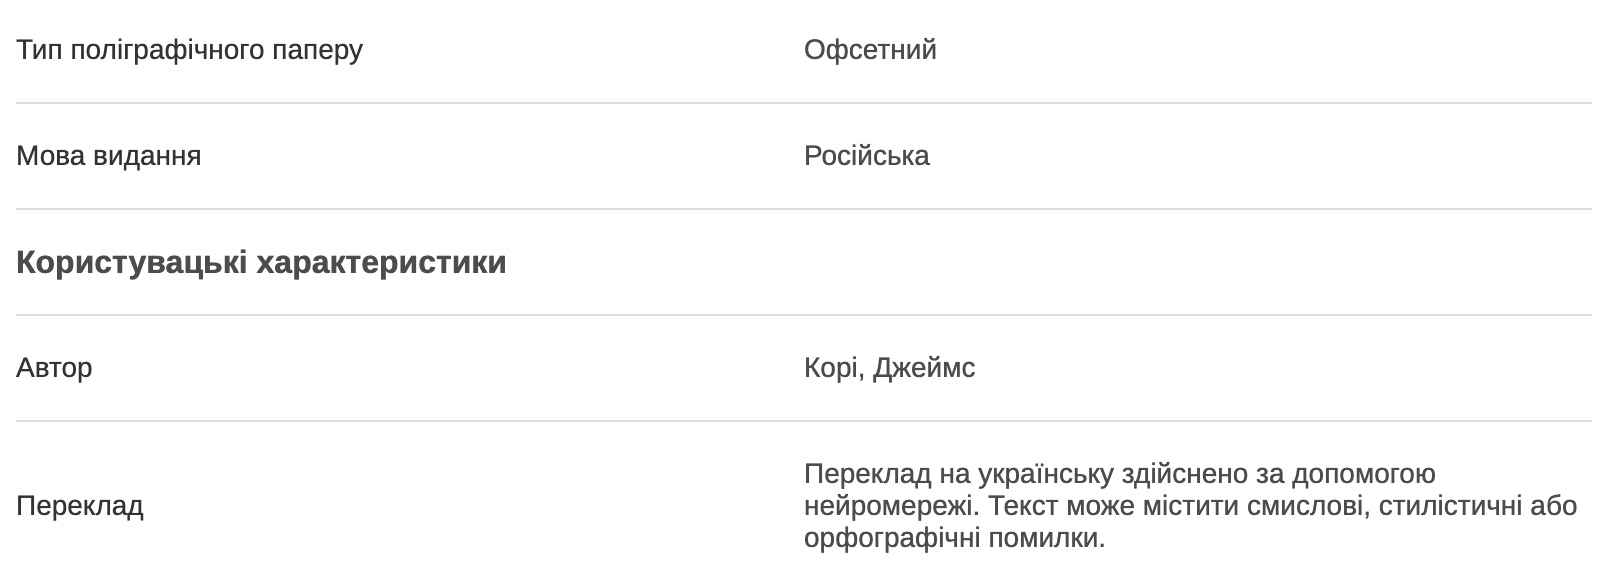The image size is (1610, 583).
Task: Click the "Переклад" row label
Action: coord(80,506)
